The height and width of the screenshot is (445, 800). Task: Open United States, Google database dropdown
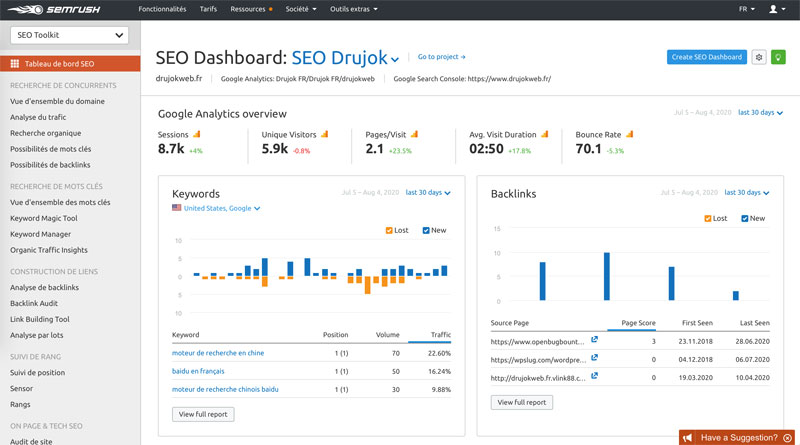pyautogui.click(x=222, y=208)
